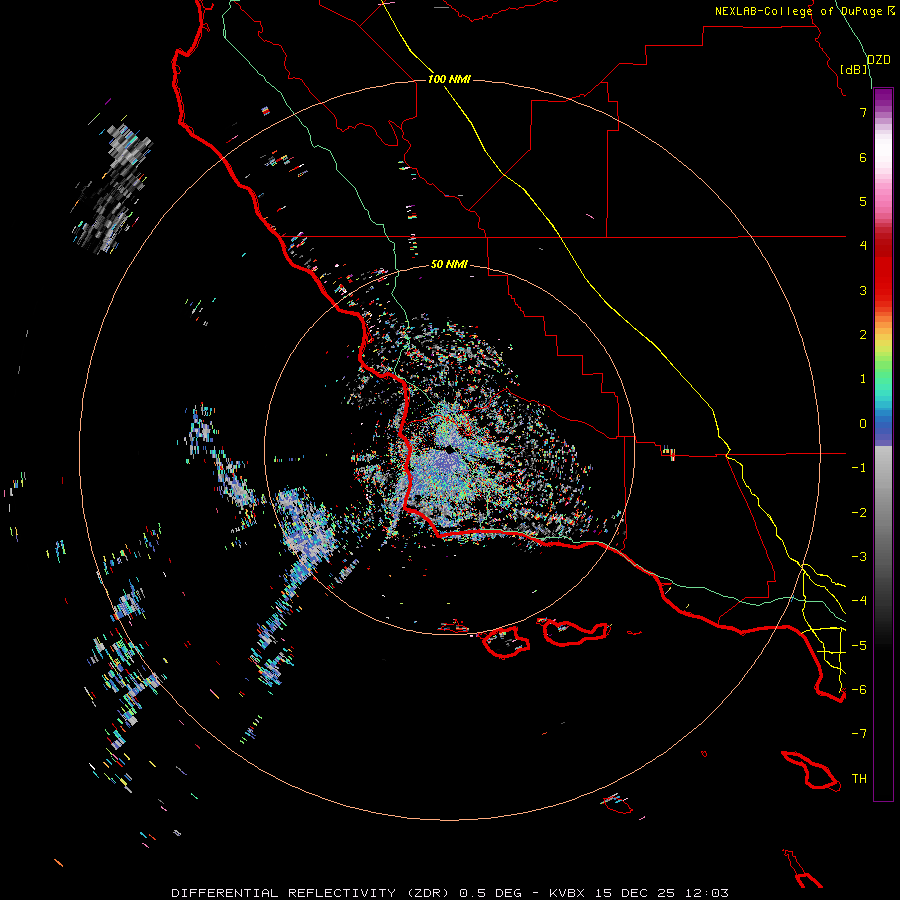Click the -4 tick label on the scale
Image resolution: width=900 pixels, height=900 pixels.
[859, 601]
